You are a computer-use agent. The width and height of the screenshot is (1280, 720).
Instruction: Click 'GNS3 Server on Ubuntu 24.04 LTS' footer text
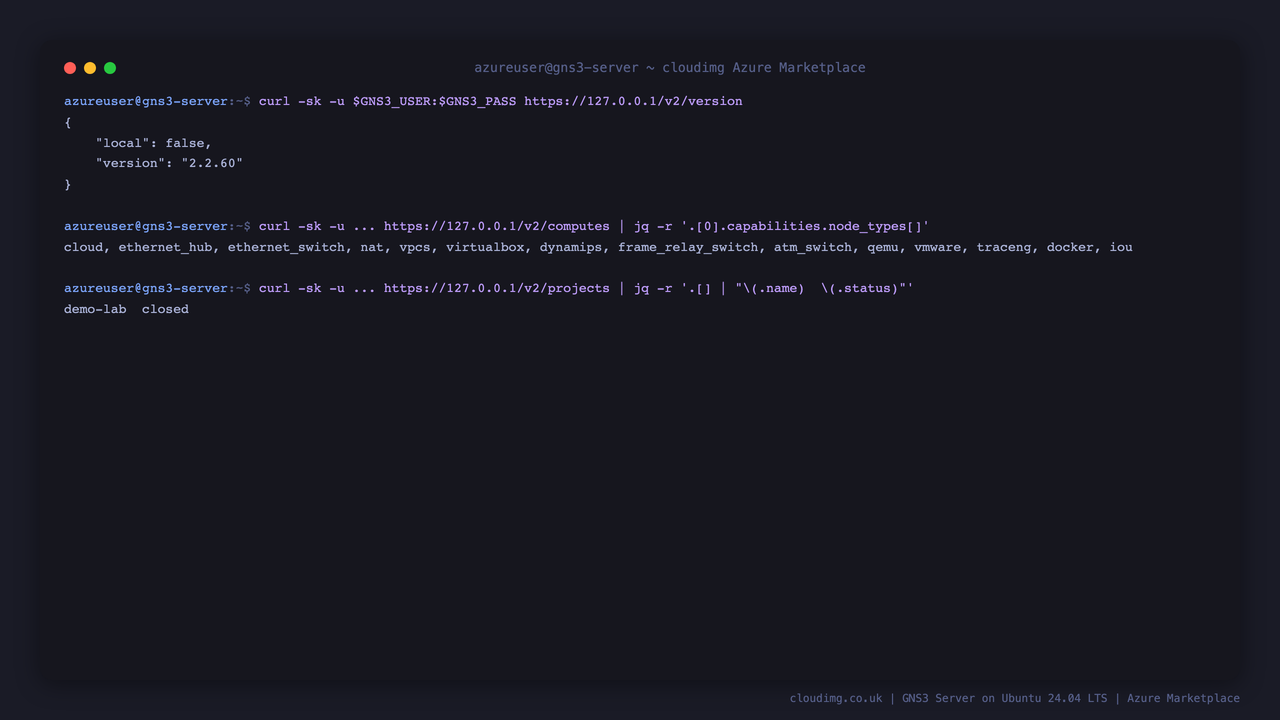coord(1005,698)
